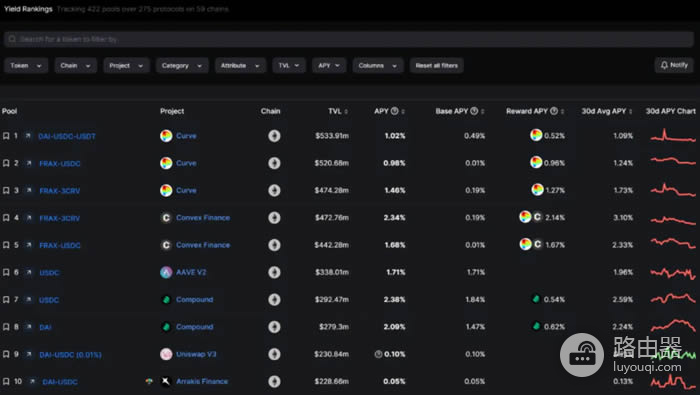Open the TVL filter dropdown
This screenshot has height=395, width=700.
tap(289, 66)
